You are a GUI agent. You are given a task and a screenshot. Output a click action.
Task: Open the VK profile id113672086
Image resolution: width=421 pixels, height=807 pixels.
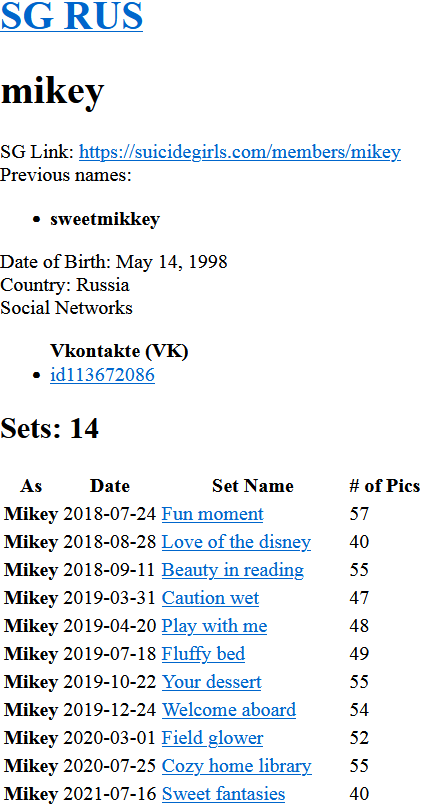tap(102, 375)
